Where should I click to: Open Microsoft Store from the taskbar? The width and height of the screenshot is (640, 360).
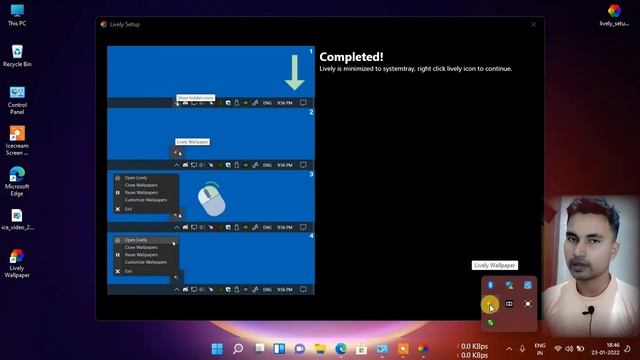point(361,349)
